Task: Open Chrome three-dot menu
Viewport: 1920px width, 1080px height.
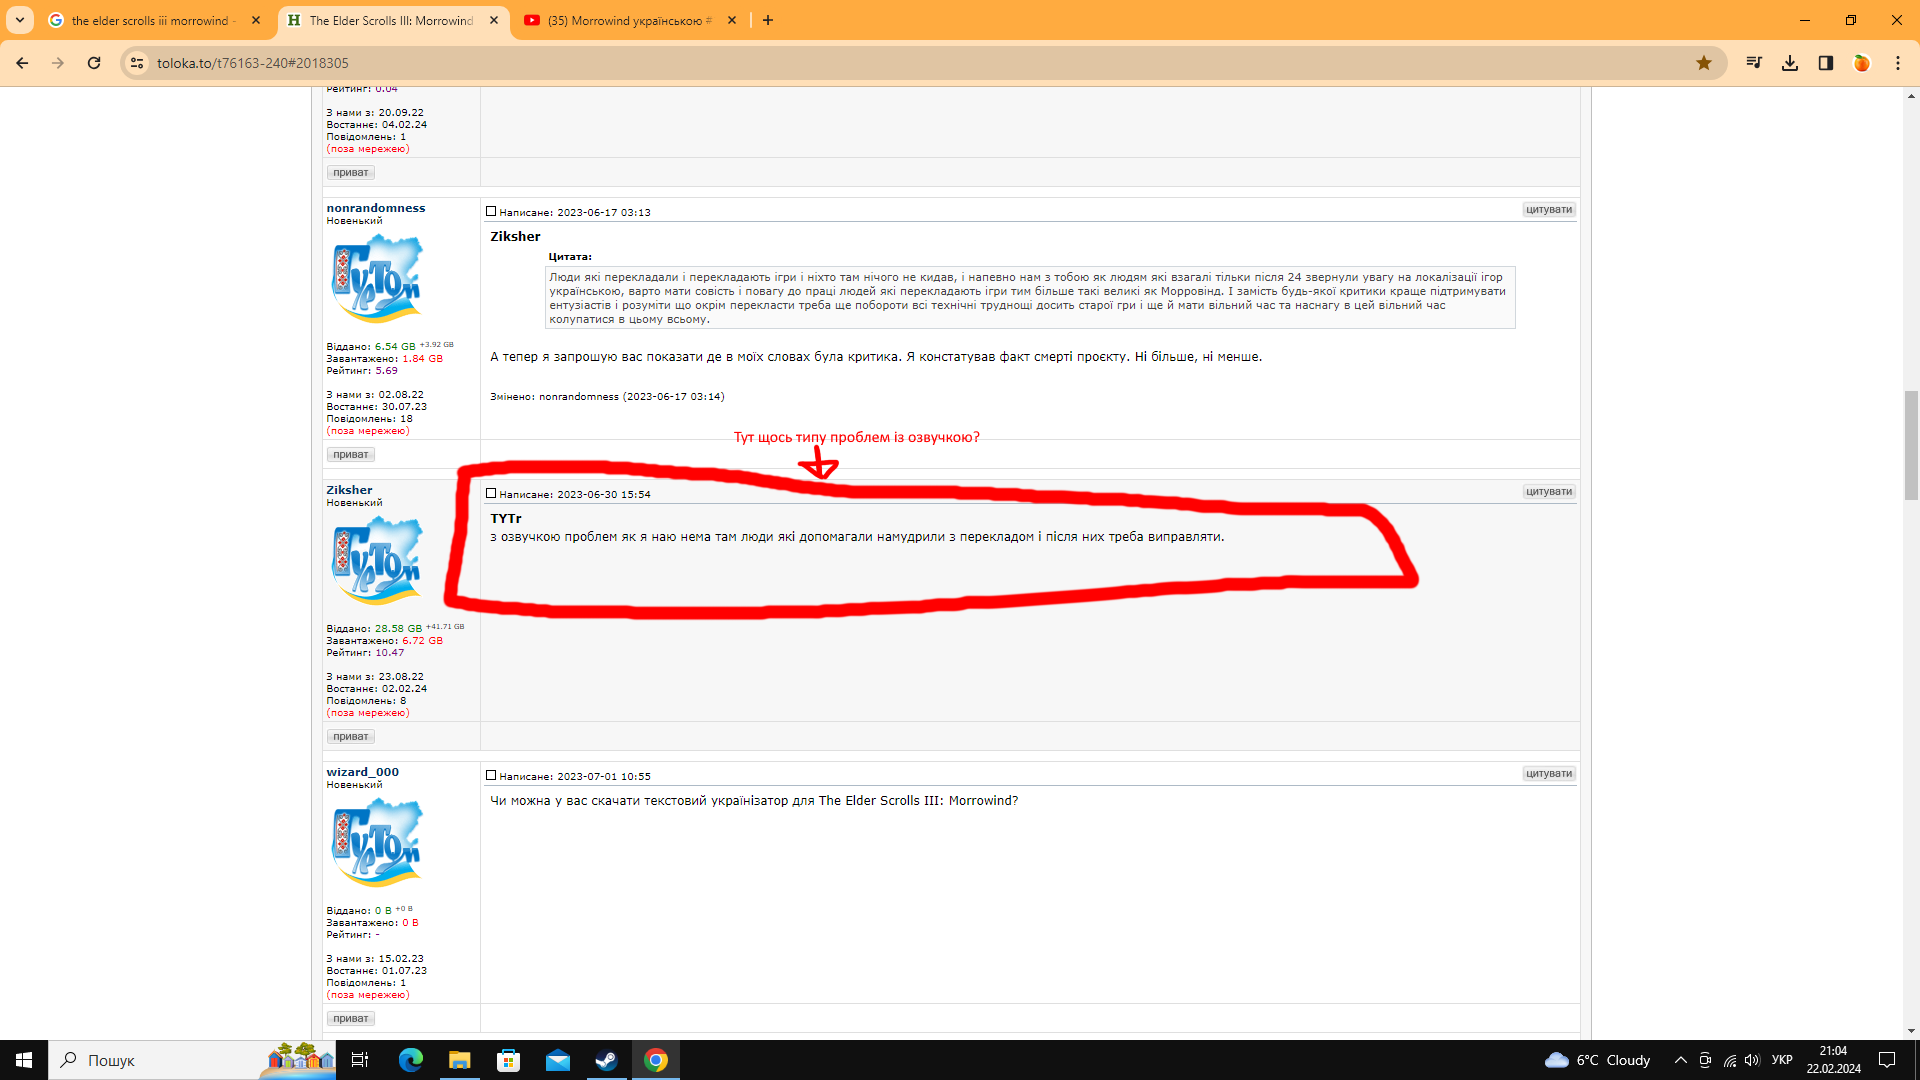Action: pos(1898,63)
